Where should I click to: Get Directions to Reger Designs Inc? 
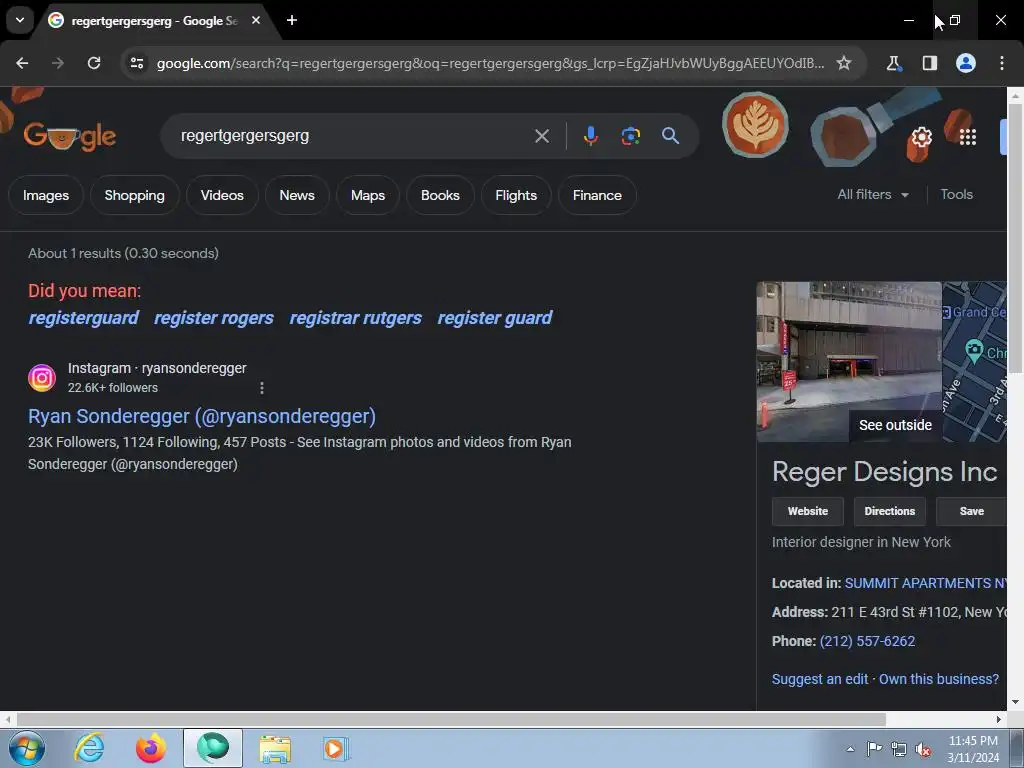[889, 511]
